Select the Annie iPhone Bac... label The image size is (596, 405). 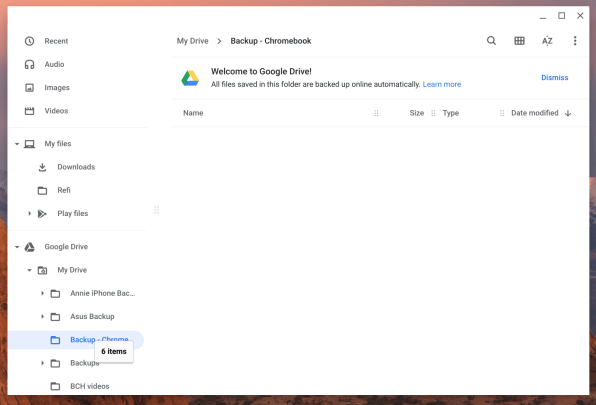(102, 293)
